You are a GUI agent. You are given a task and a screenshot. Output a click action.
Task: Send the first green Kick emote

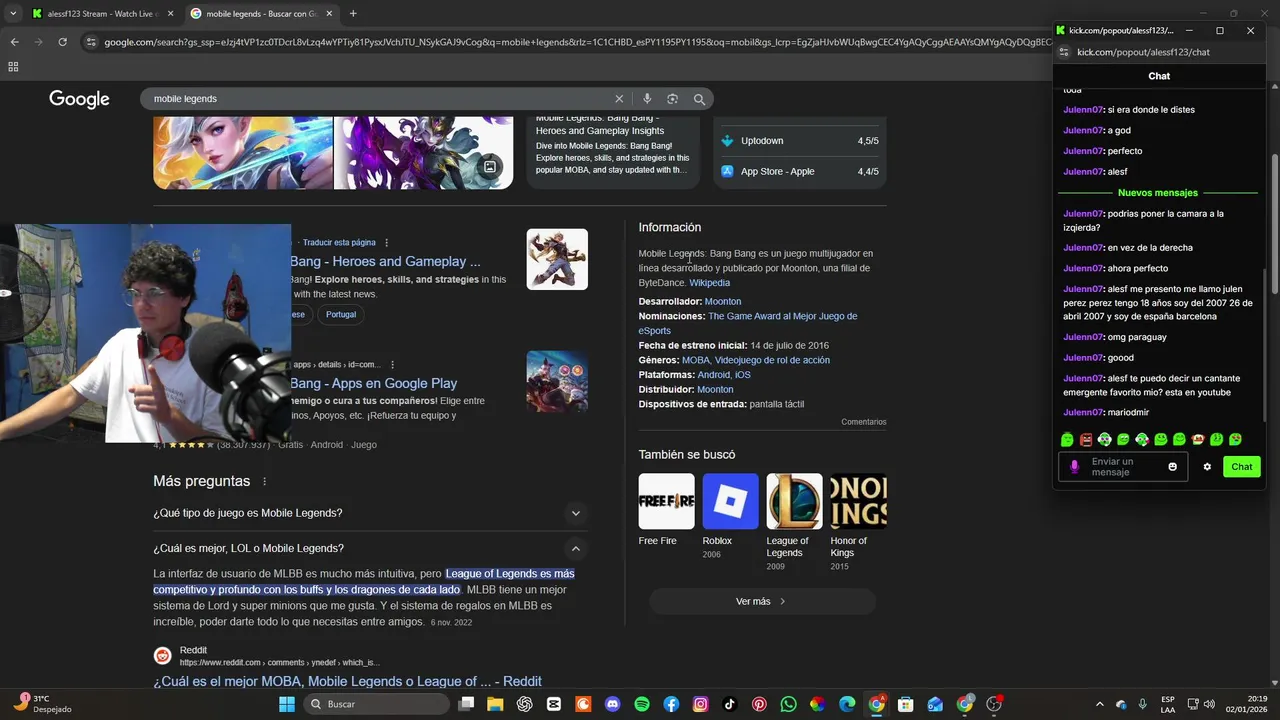pos(1067,440)
